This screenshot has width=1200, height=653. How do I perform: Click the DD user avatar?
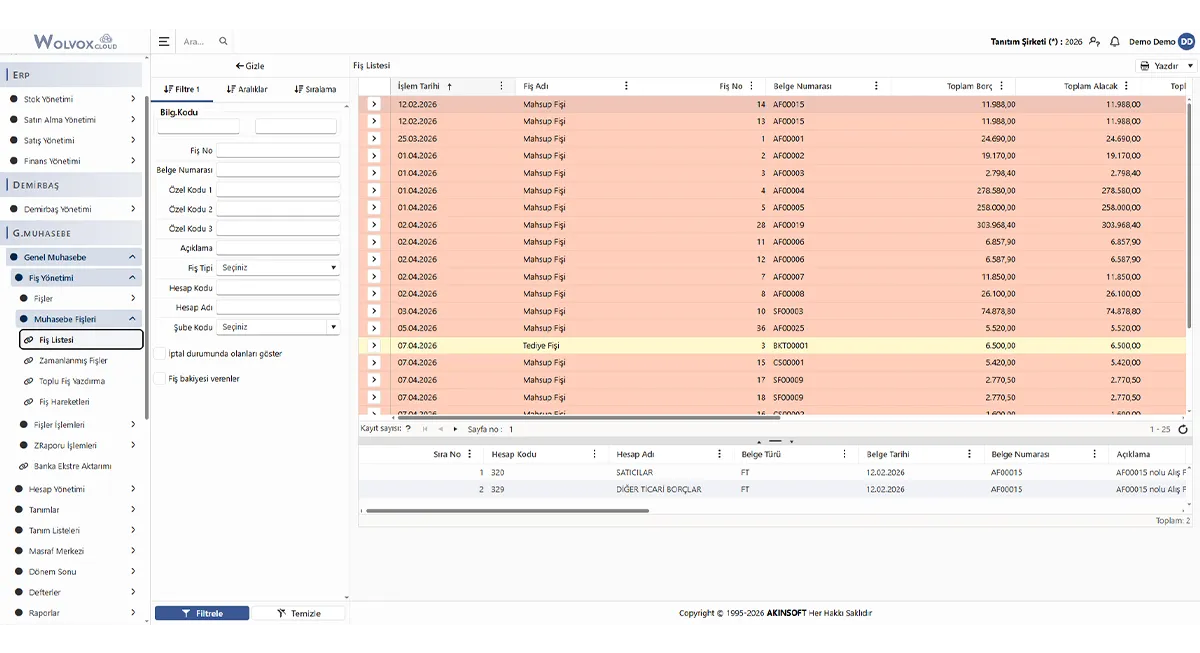point(1186,42)
